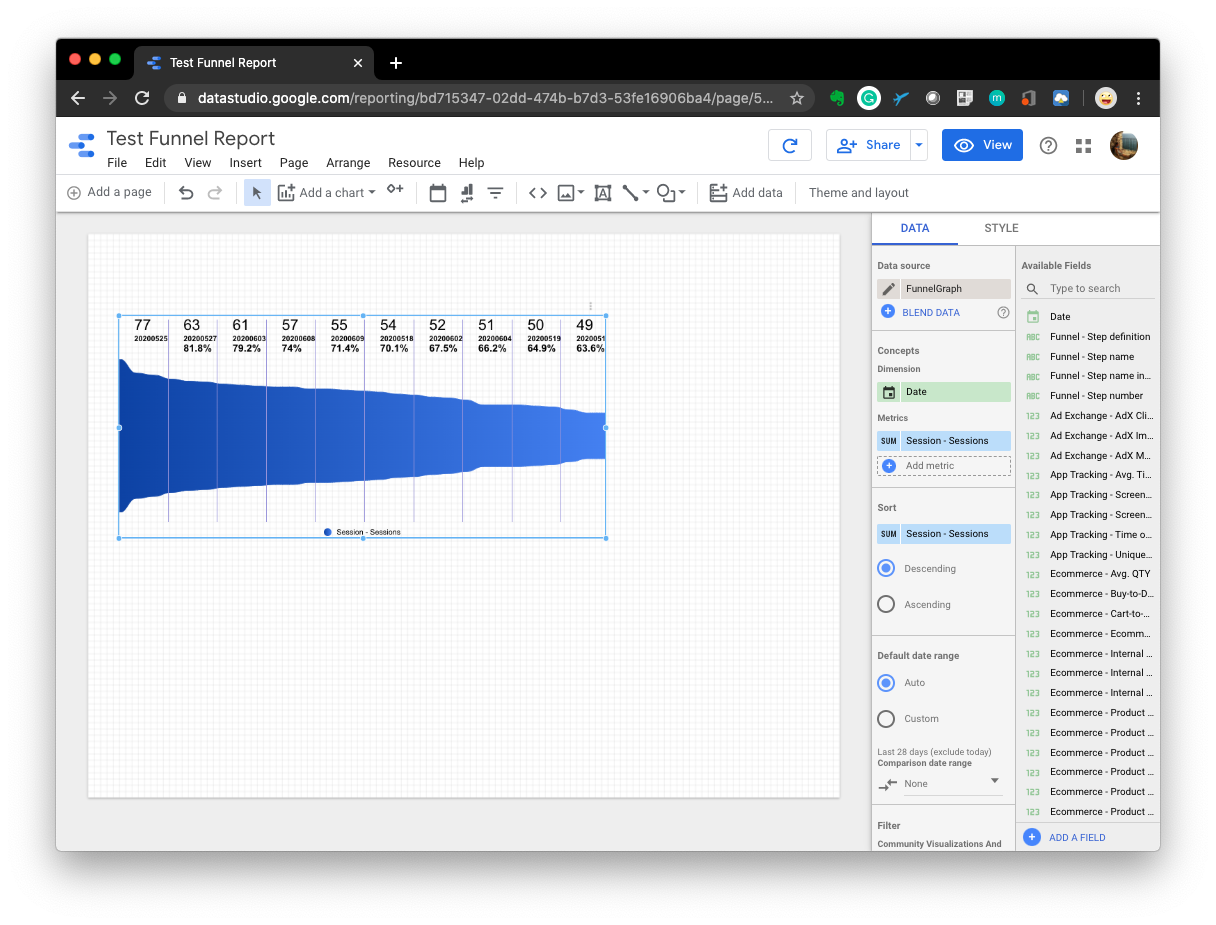Switch to the STYLE tab
Screen dimensions: 1216x925
(x=1001, y=228)
